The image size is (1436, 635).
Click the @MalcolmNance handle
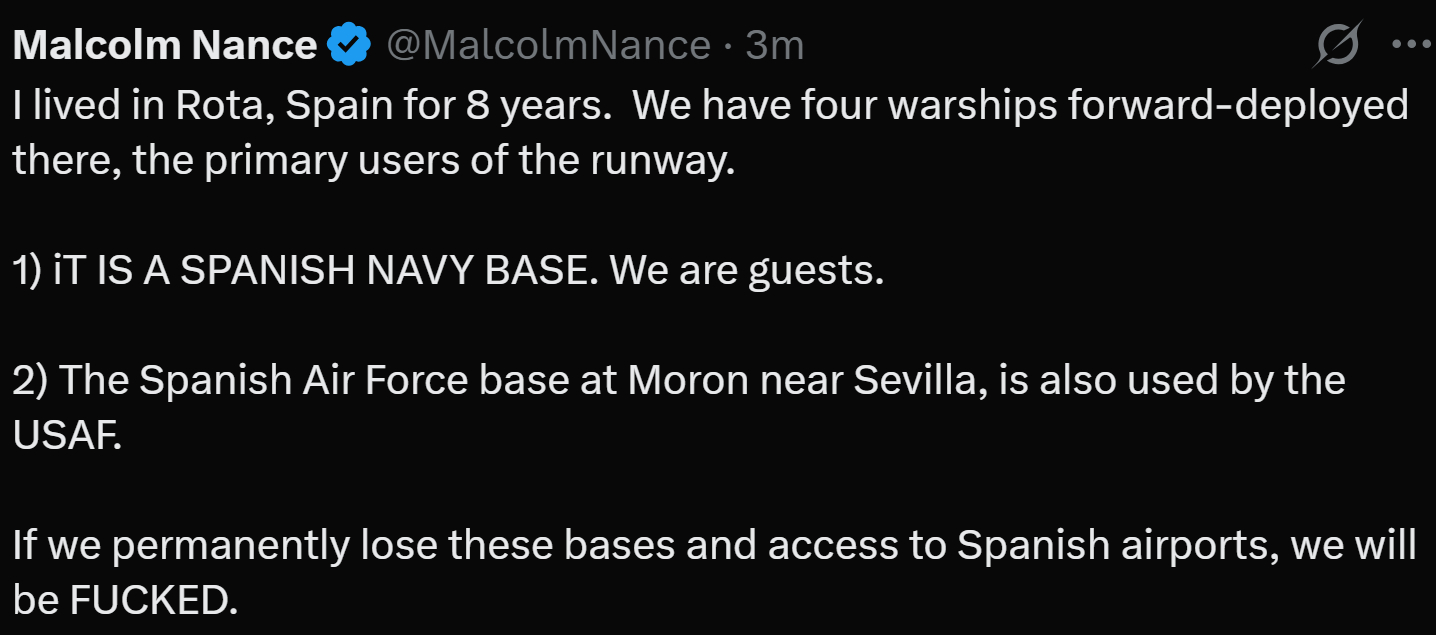(548, 46)
